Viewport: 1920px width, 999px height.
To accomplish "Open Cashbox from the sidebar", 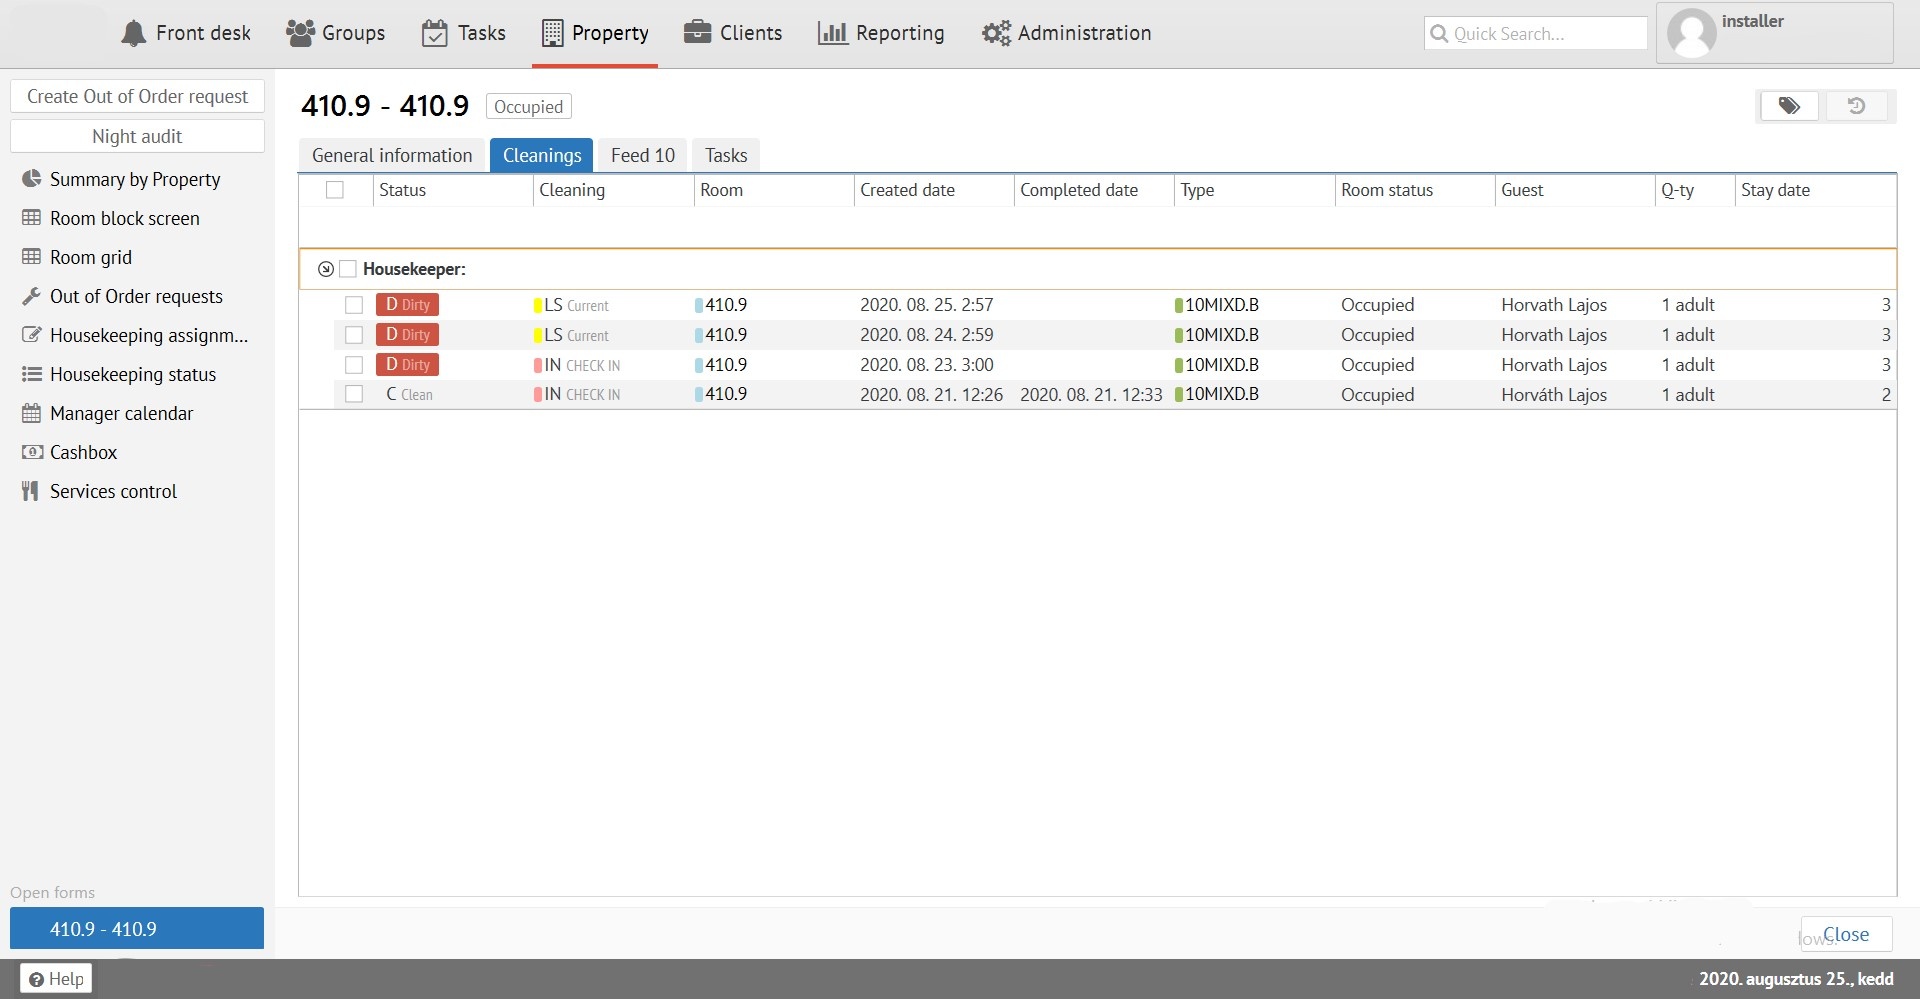I will coord(83,452).
